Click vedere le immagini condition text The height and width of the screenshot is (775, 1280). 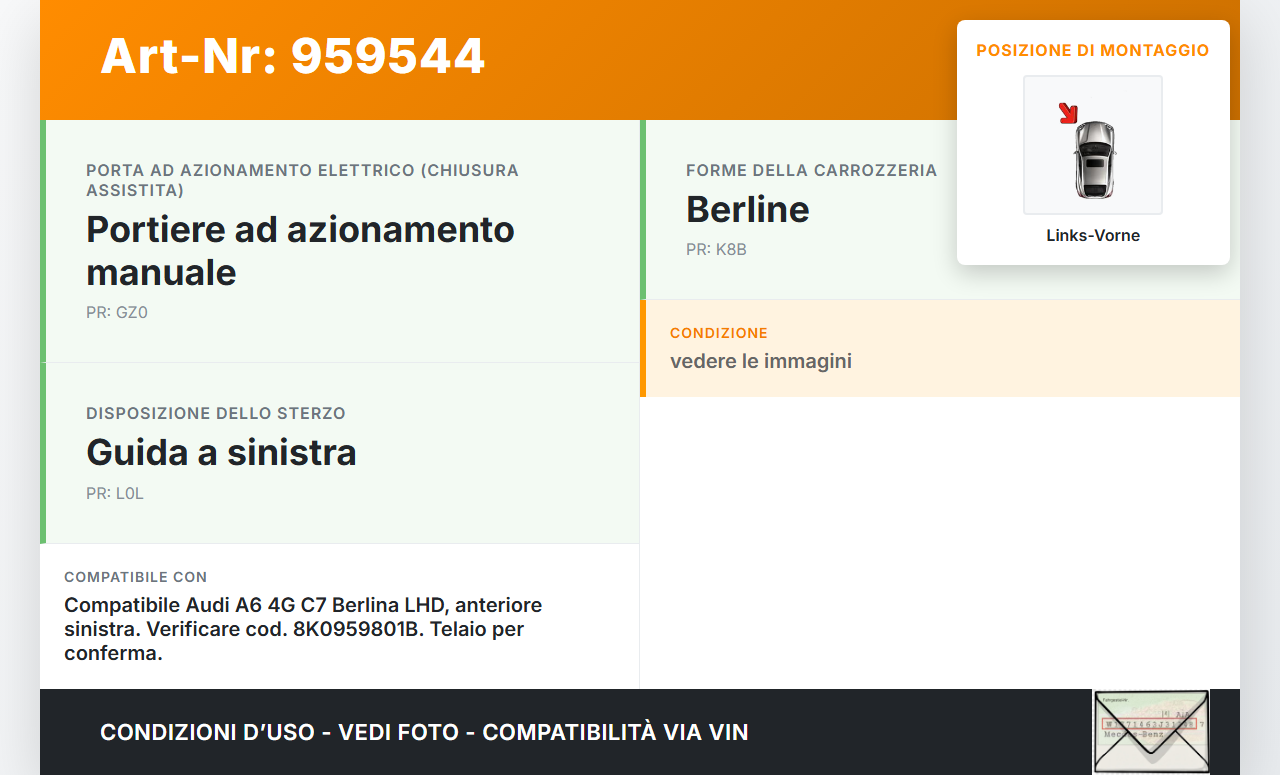click(761, 361)
